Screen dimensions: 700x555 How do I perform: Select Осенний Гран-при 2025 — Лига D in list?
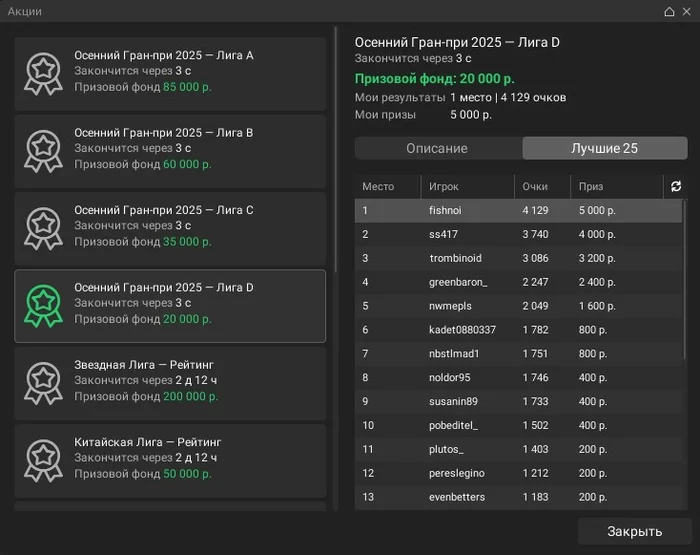170,306
